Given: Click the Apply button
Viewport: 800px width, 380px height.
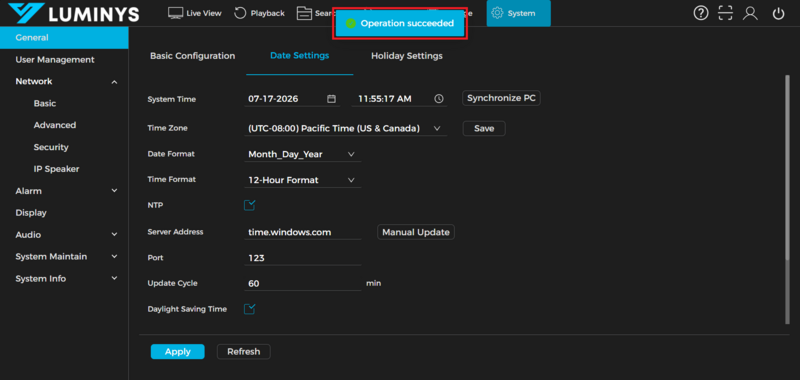Looking at the screenshot, I should pyautogui.click(x=178, y=351).
